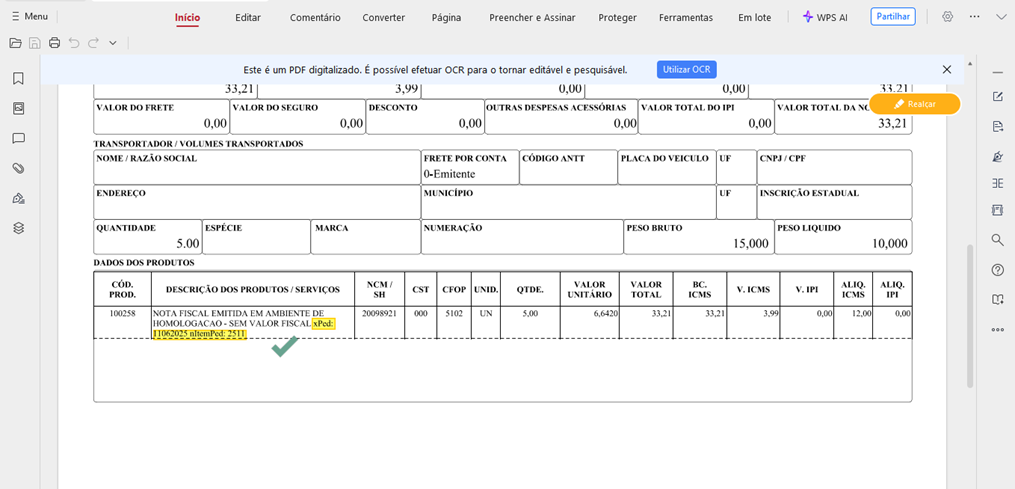Open the Proteger tab
The height and width of the screenshot is (489, 1015).
[618, 17]
